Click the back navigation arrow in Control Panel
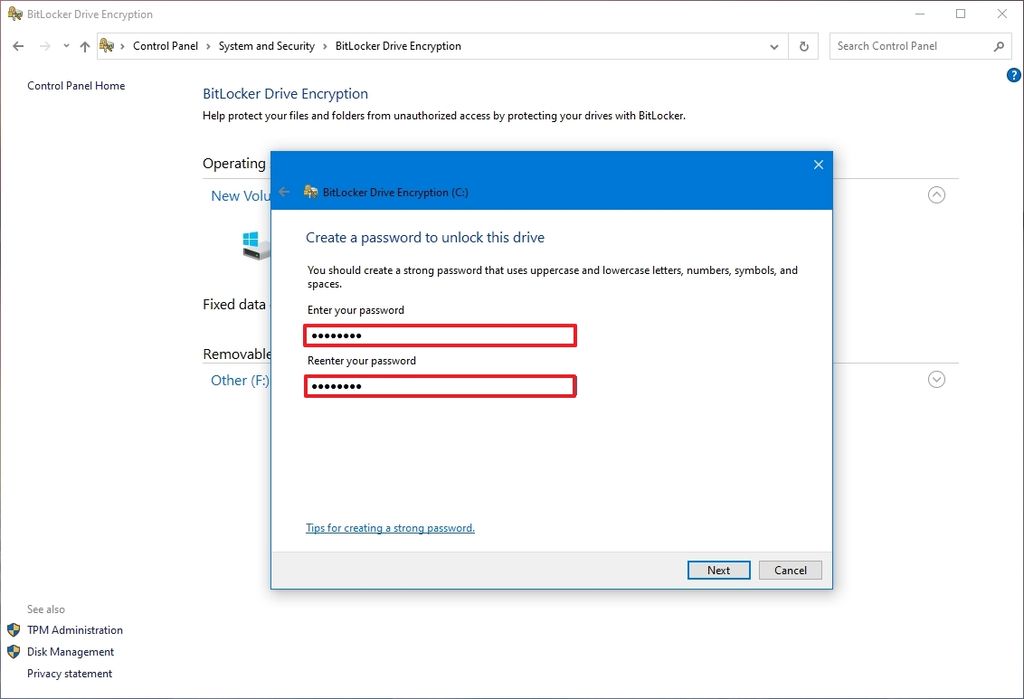The width and height of the screenshot is (1024, 699). tap(17, 46)
